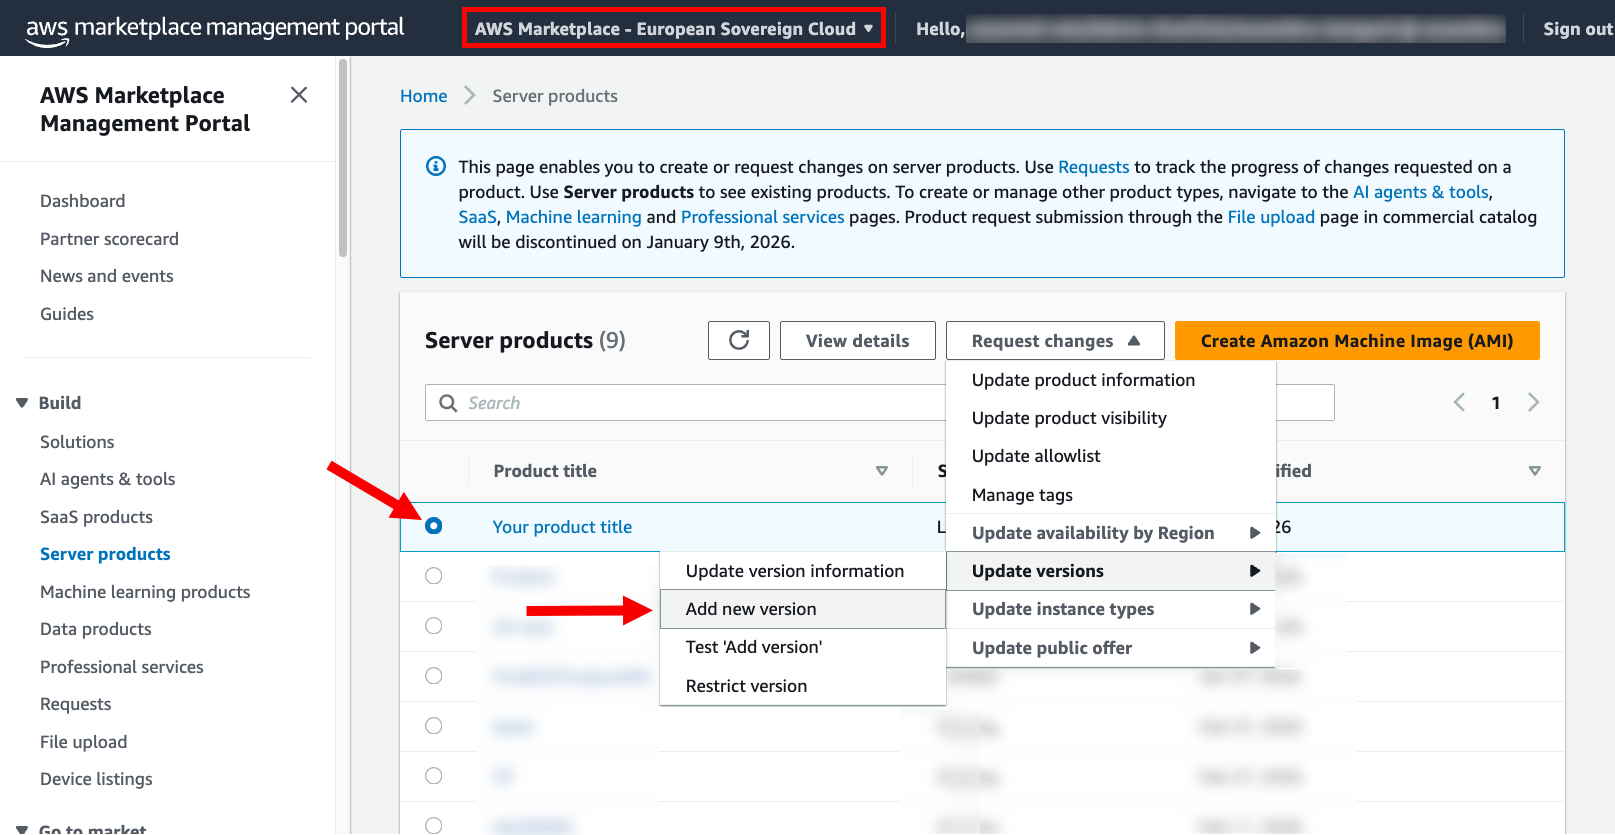The height and width of the screenshot is (835, 1615).
Task: Open Professional services in the sidebar
Action: click(122, 667)
